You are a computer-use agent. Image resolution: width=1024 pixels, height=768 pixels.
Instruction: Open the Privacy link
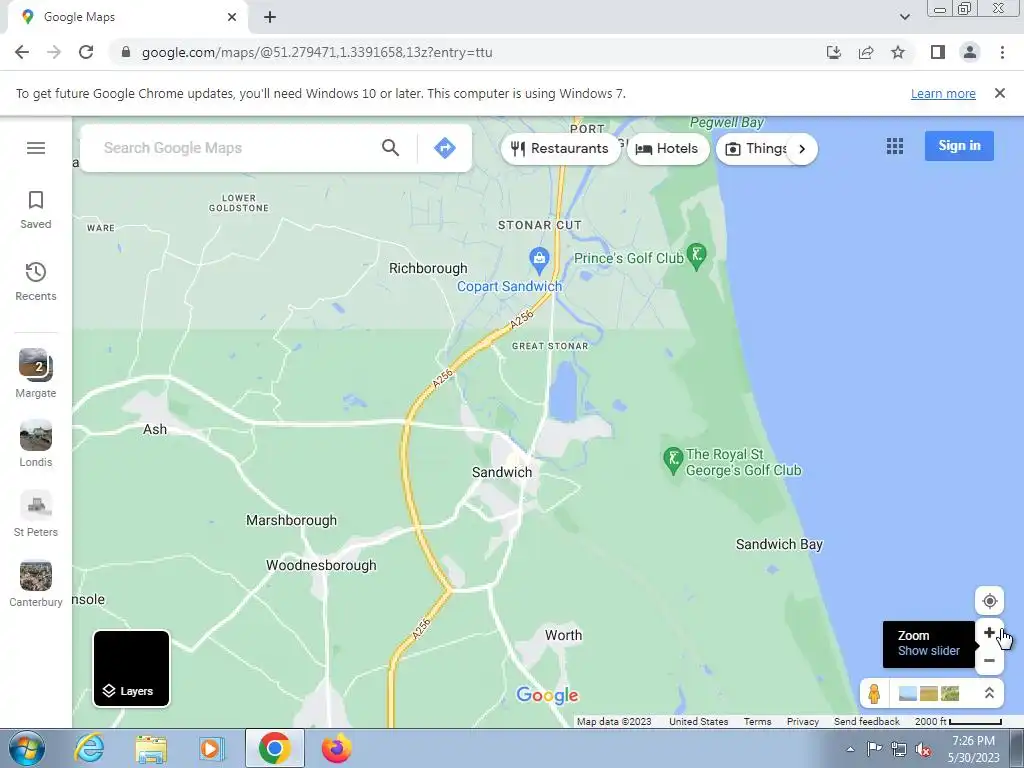[803, 722]
